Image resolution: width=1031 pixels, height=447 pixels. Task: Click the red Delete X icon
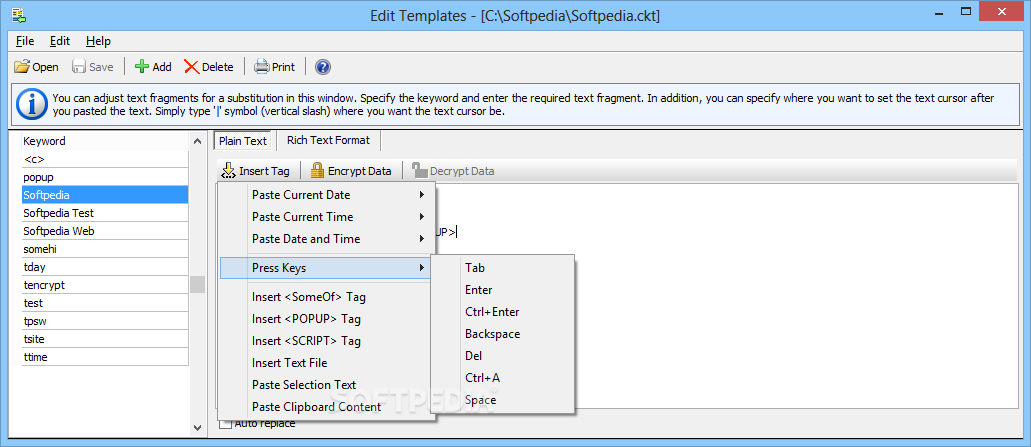pos(191,67)
